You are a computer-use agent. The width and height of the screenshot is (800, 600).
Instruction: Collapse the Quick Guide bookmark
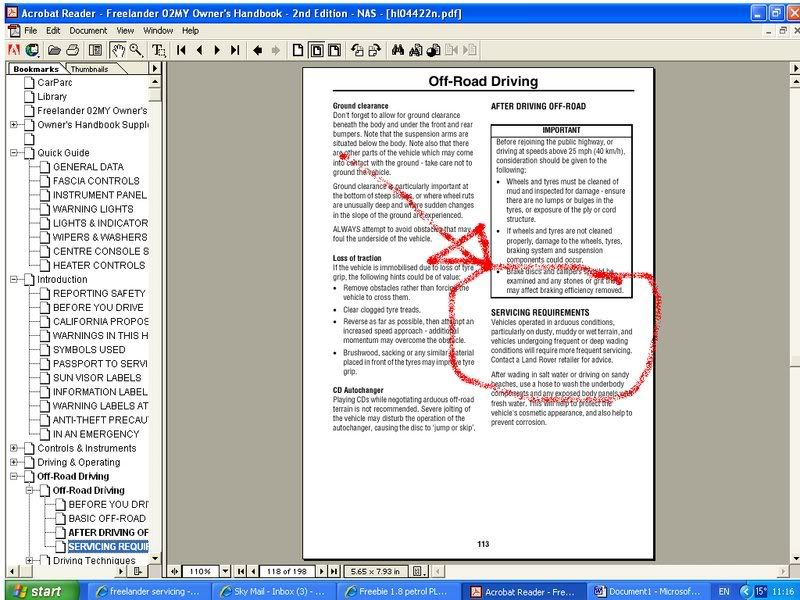14,153
